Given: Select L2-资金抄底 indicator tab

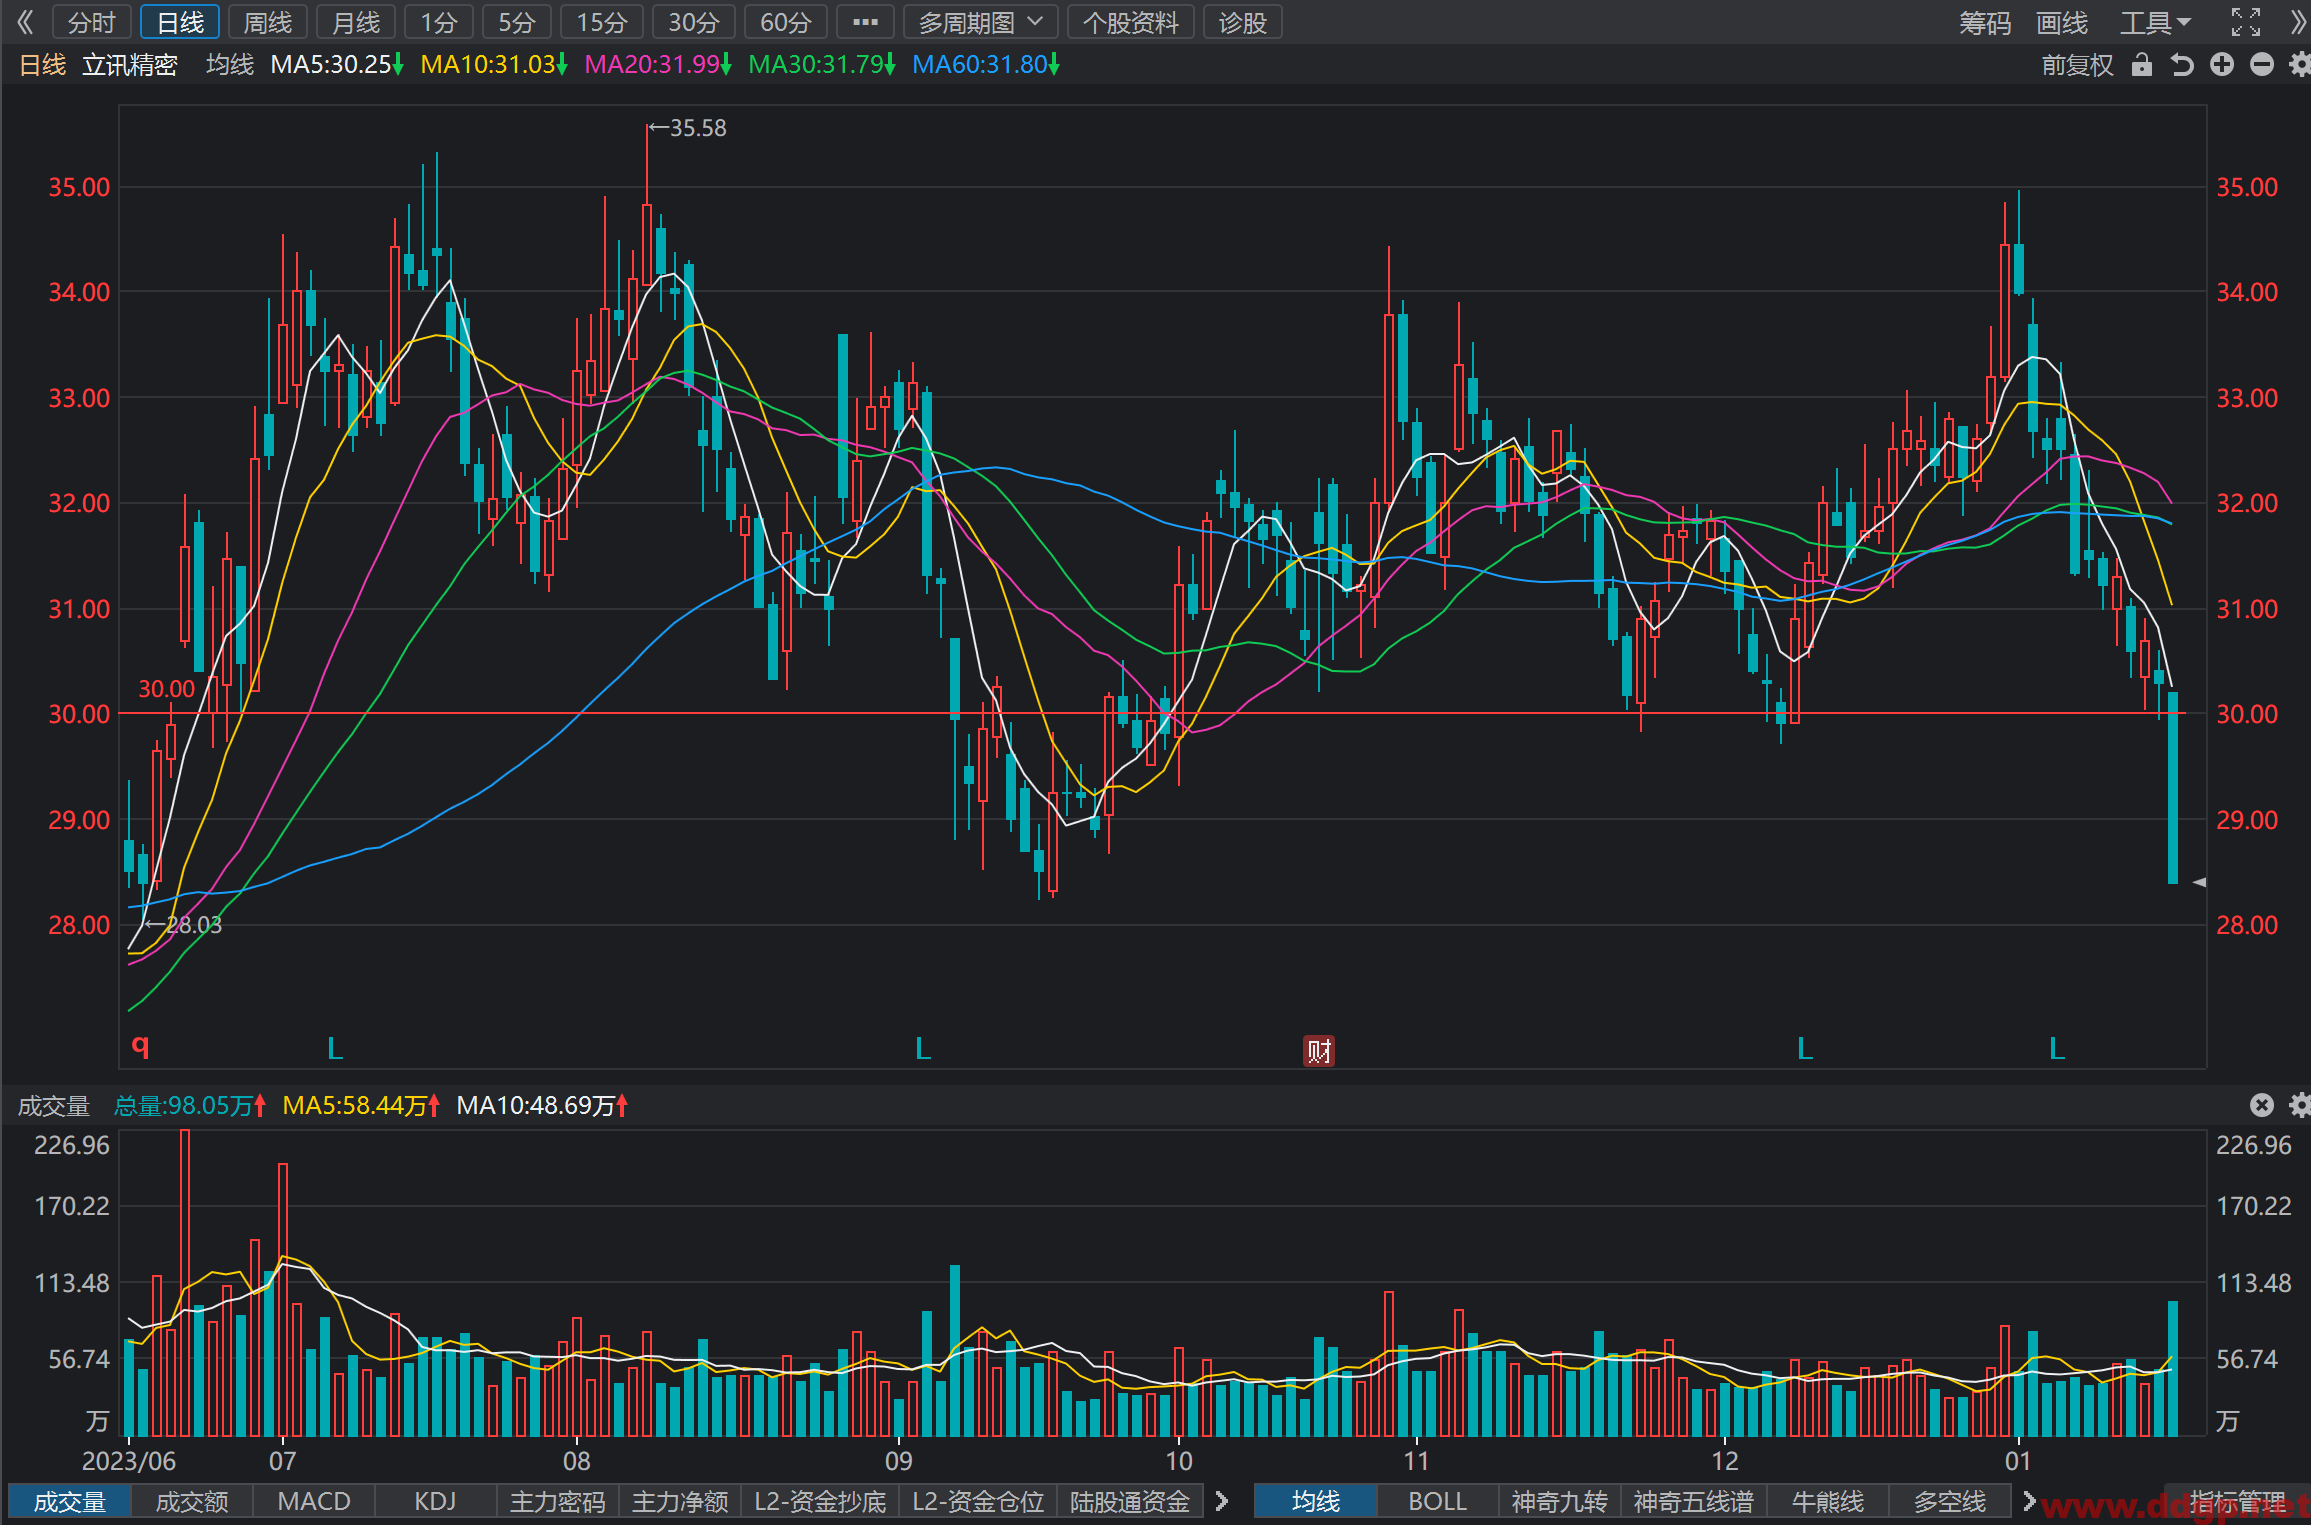Looking at the screenshot, I should [820, 1501].
